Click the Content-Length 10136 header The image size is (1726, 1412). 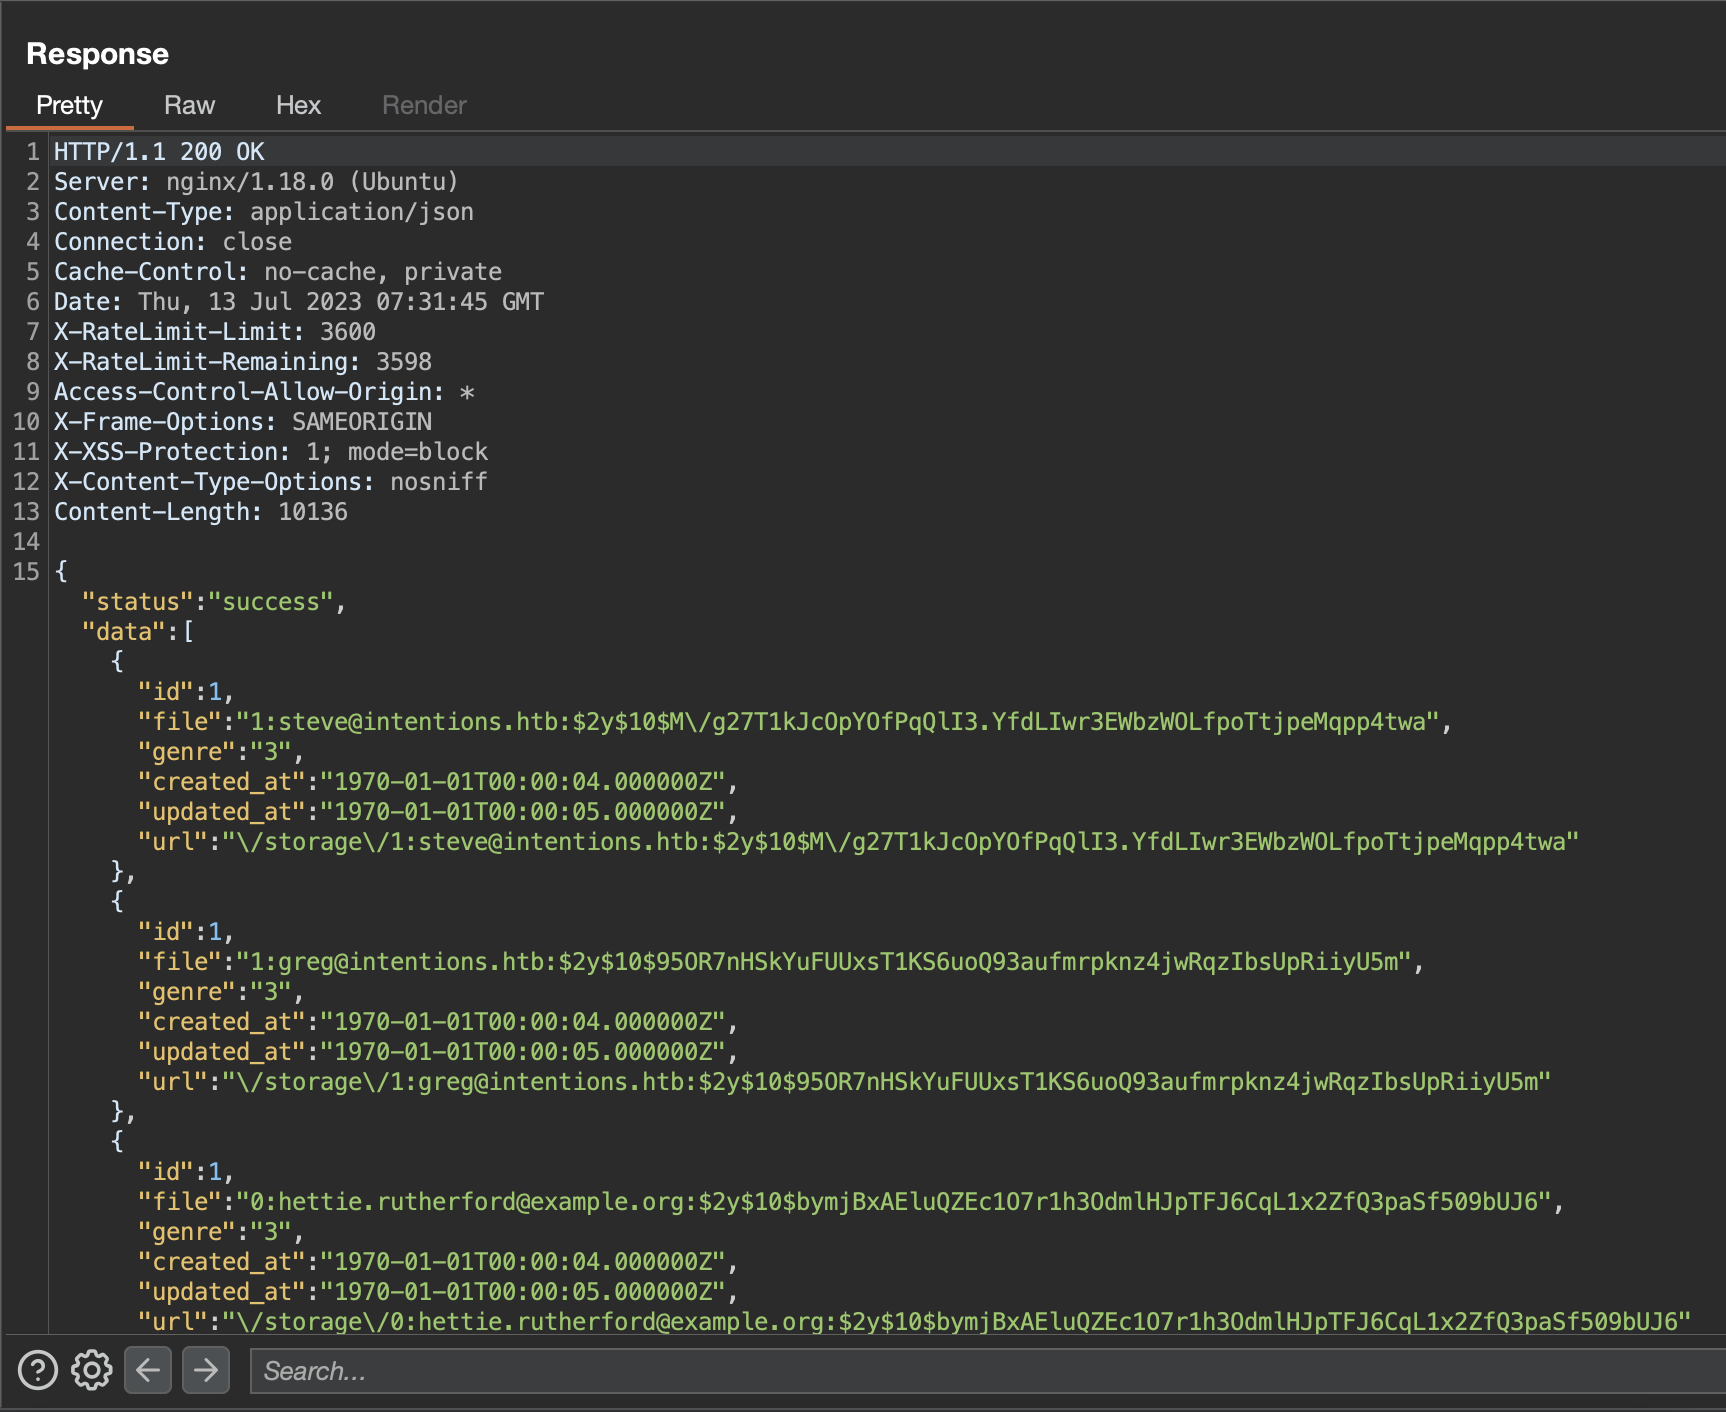click(201, 512)
